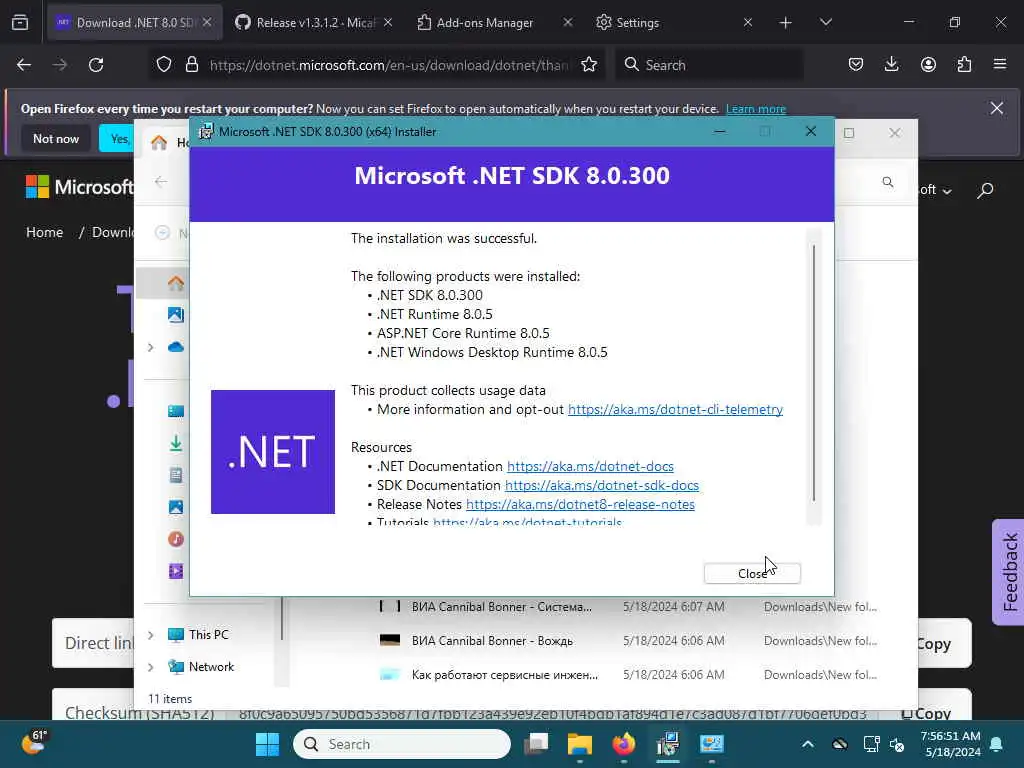Click the File Explorer back arrow

click(x=161, y=182)
